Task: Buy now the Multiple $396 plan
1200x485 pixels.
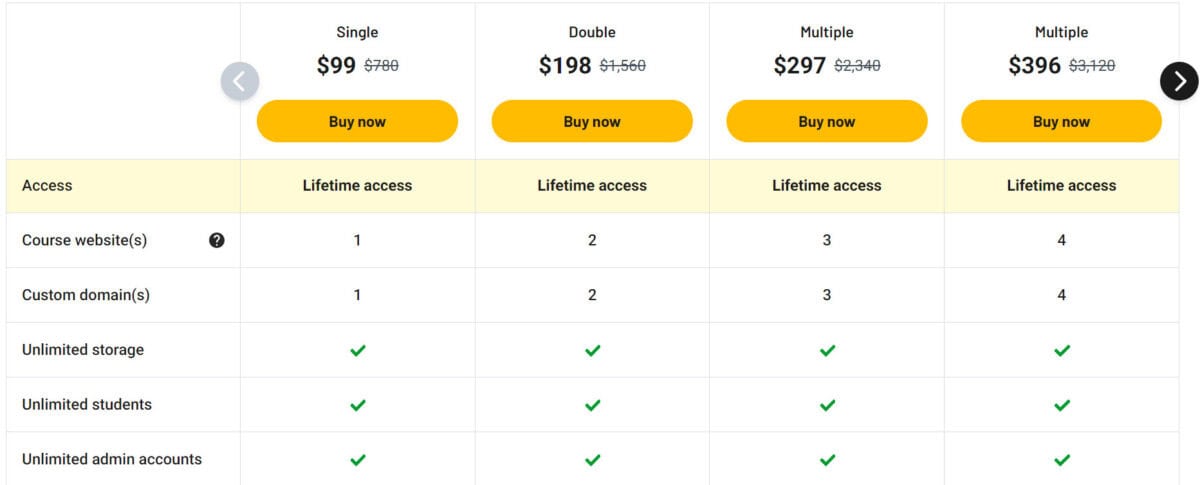Action: [1061, 121]
